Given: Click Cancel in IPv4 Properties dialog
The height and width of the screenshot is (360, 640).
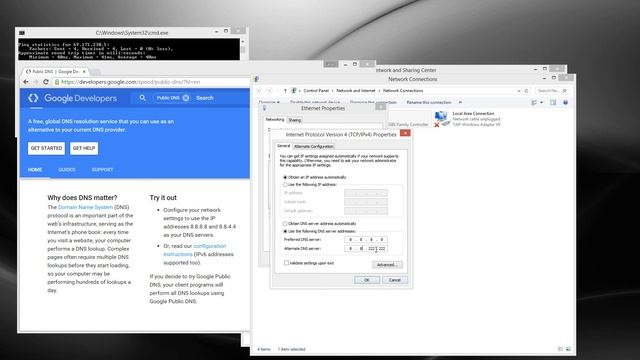Looking at the screenshot, I should 394,280.
